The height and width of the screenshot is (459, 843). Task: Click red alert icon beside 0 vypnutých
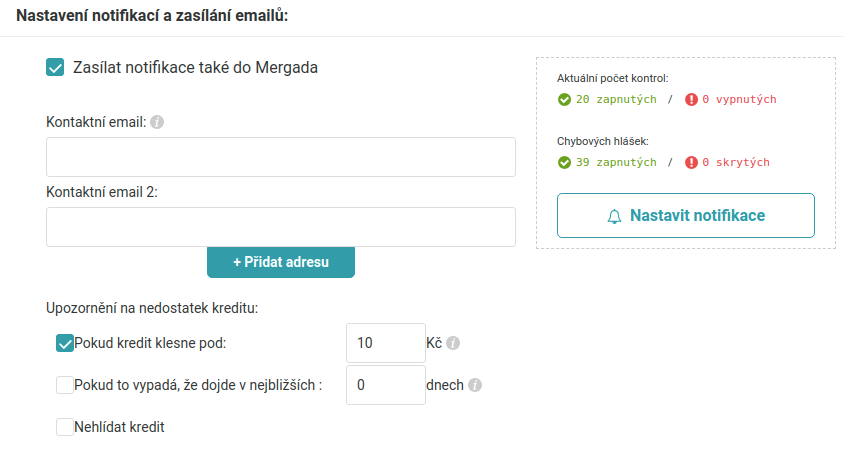coord(691,99)
